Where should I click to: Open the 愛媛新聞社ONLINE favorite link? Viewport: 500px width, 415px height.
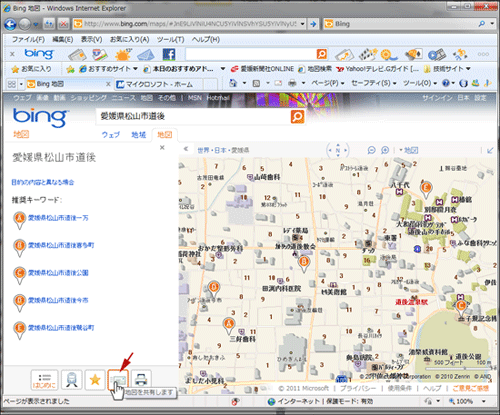click(x=263, y=69)
